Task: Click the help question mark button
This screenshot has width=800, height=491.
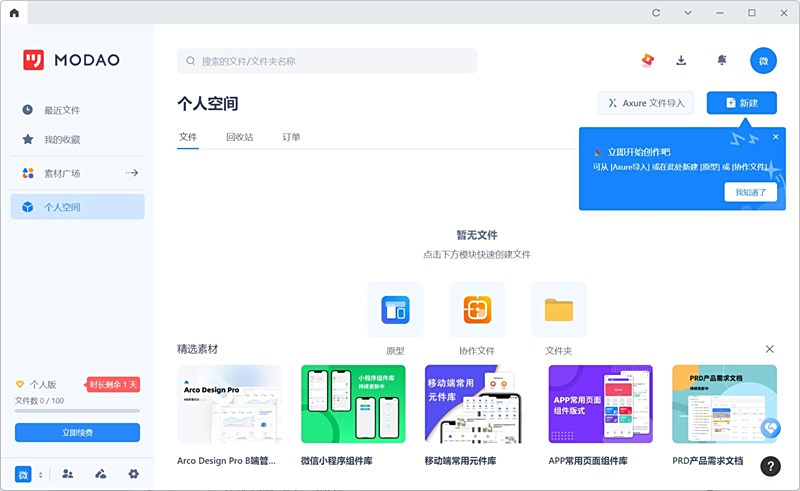Action: 770,465
